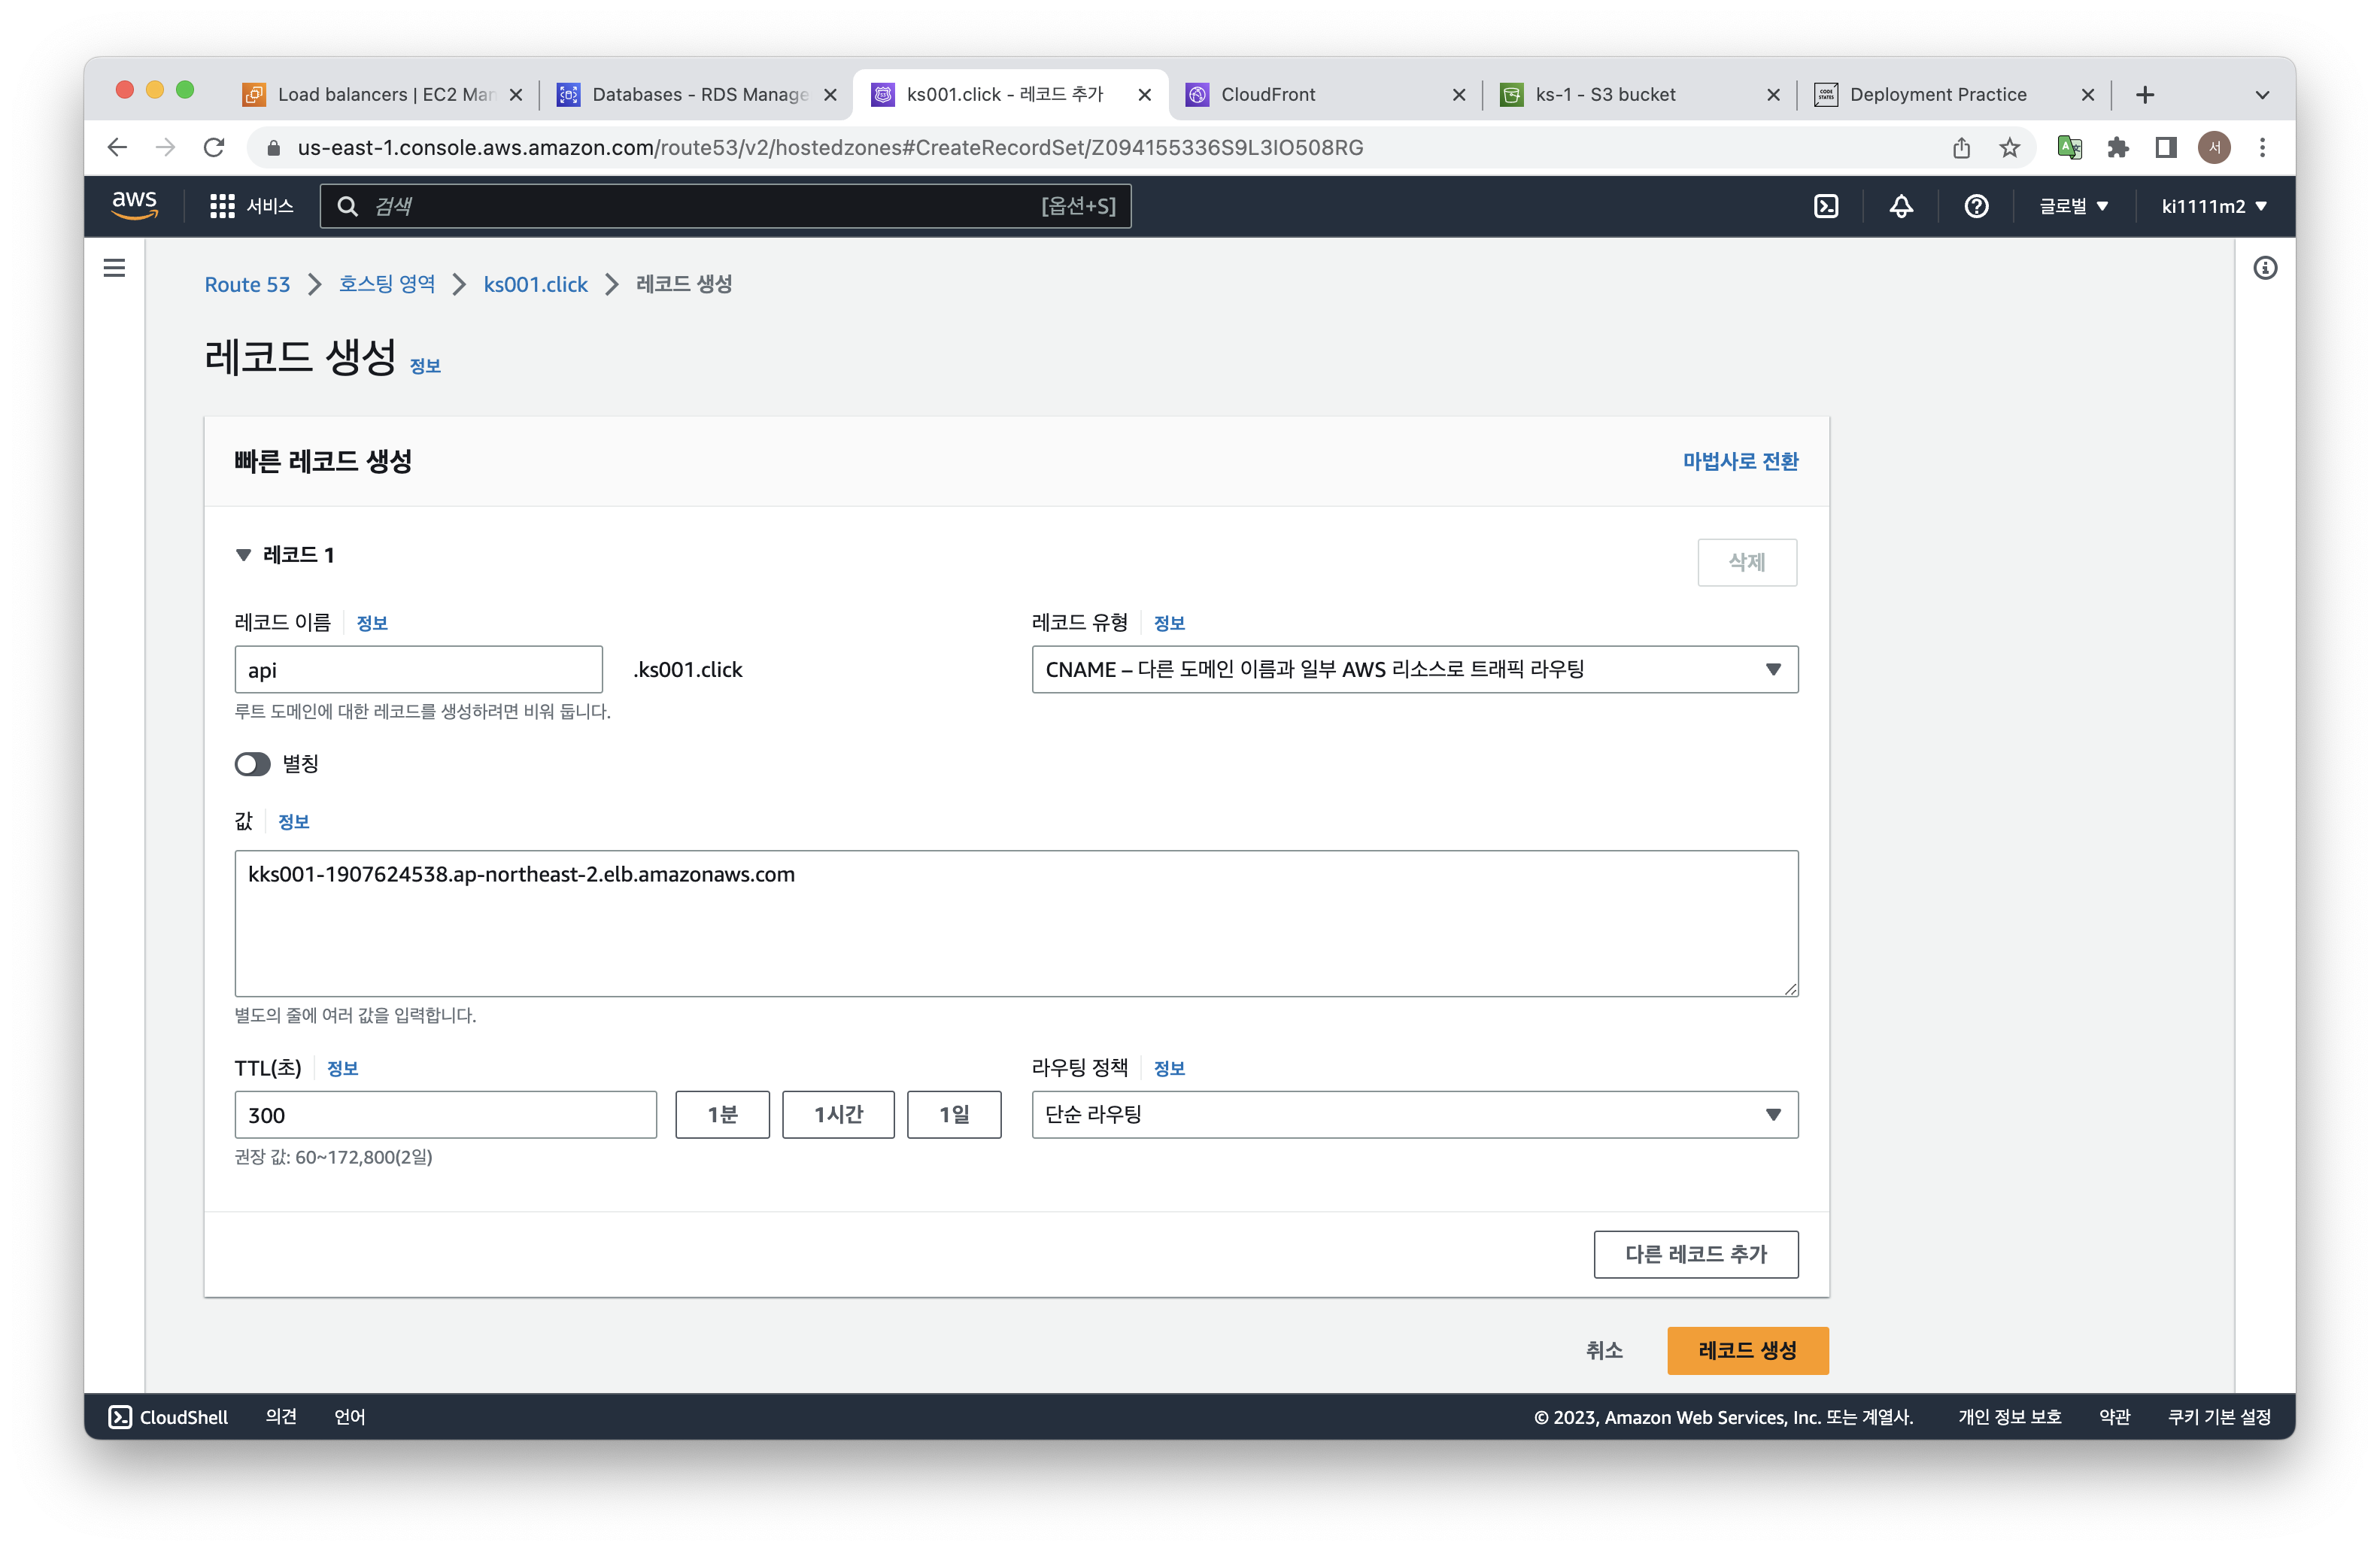Enable the 별칭 (alias) toggle
This screenshot has width=2380, height=1551.
pos(253,764)
